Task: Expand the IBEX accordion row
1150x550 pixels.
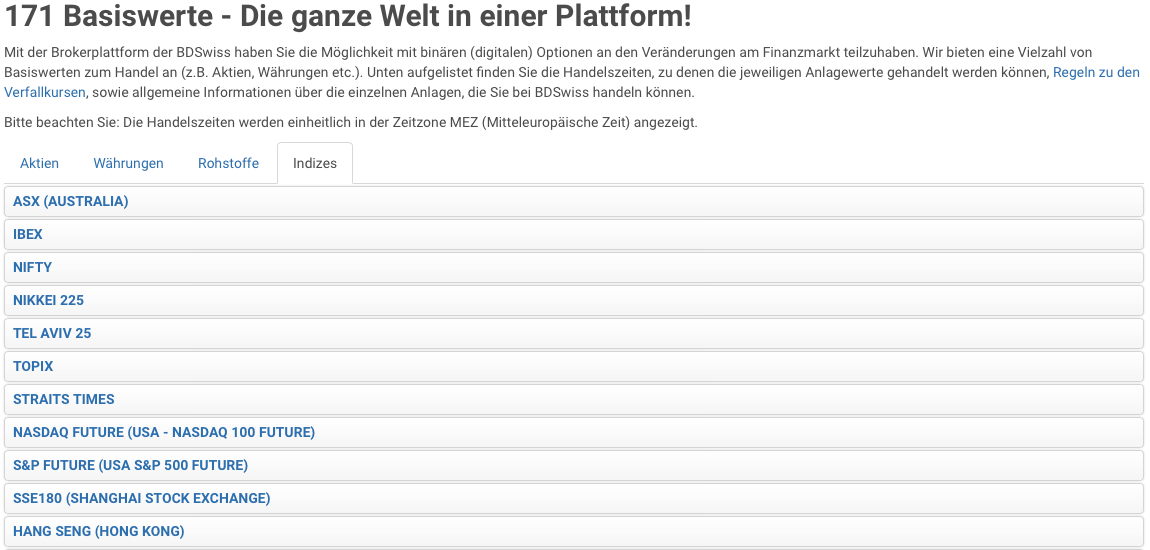Action: [574, 235]
